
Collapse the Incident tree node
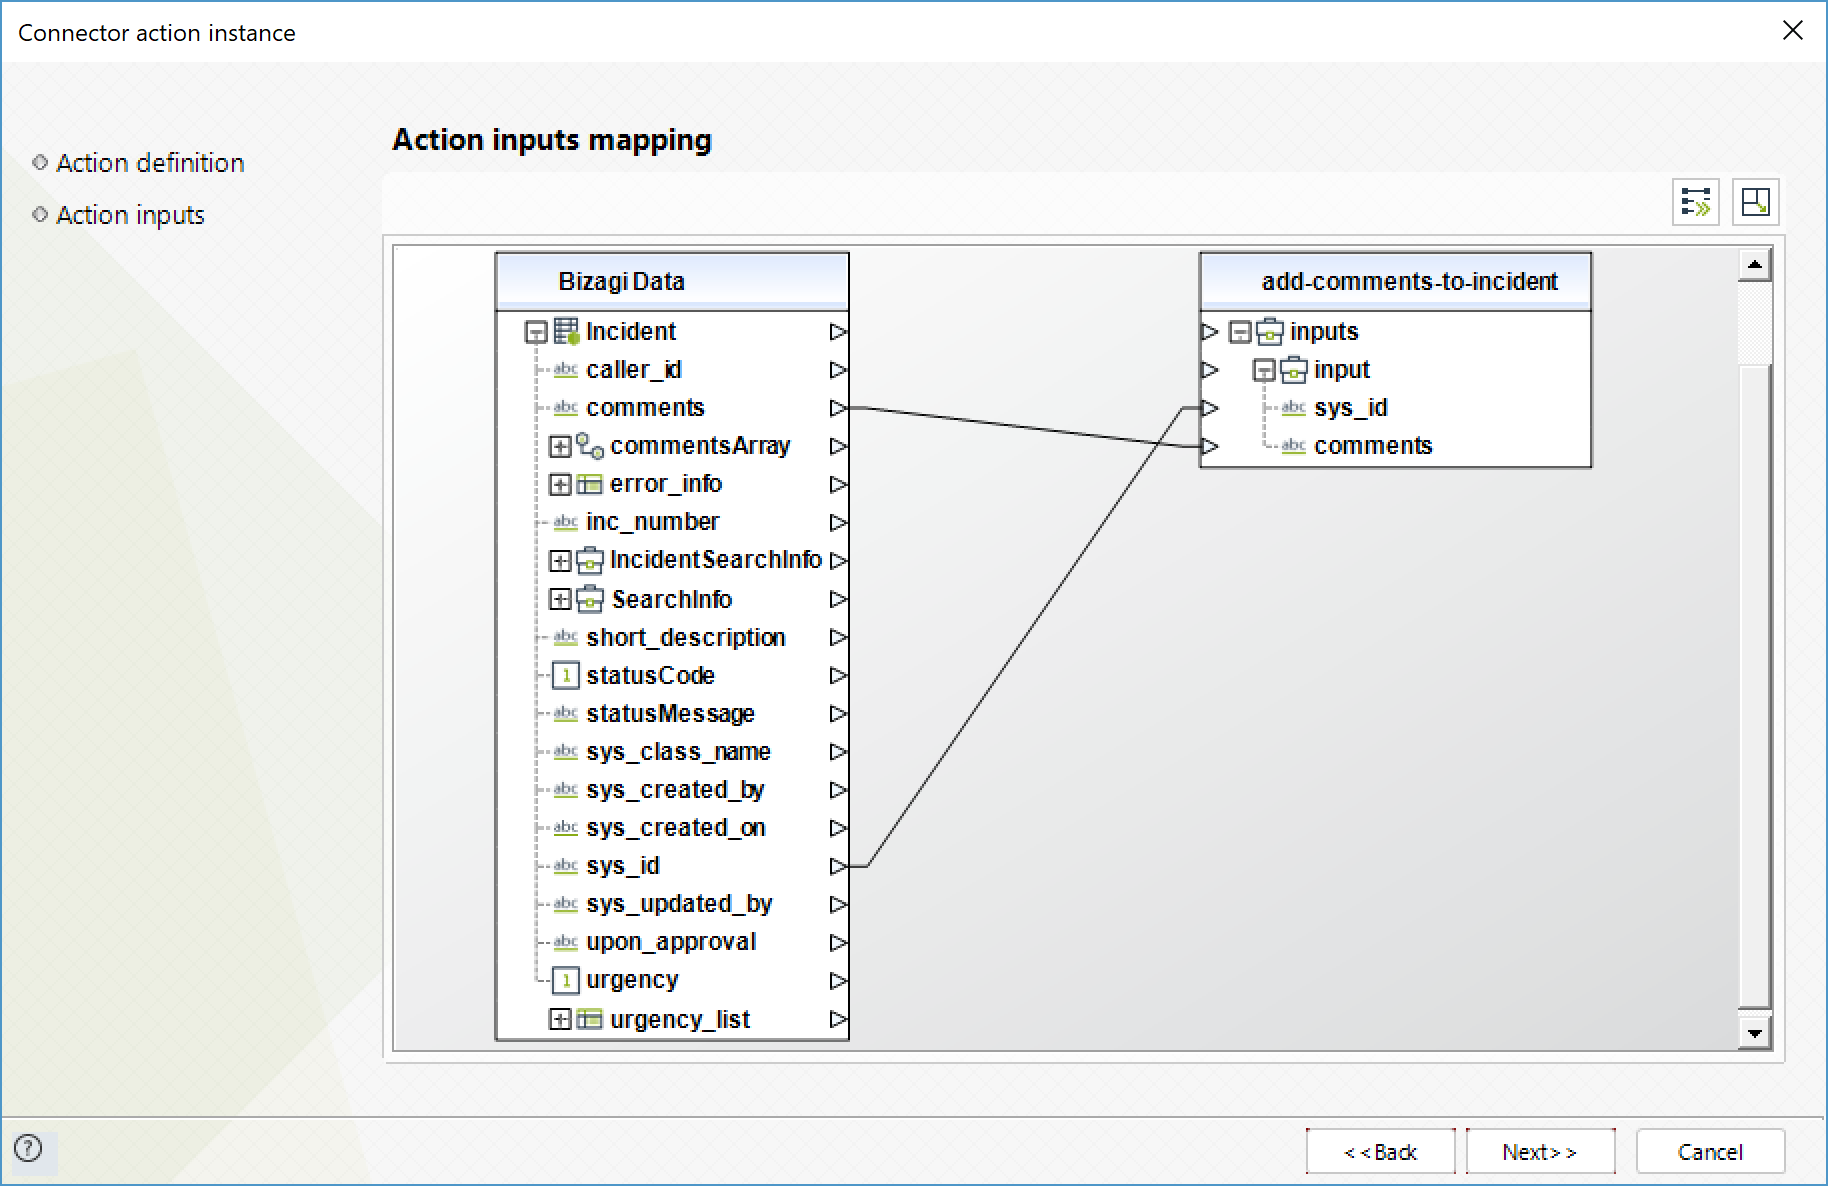click(x=536, y=332)
